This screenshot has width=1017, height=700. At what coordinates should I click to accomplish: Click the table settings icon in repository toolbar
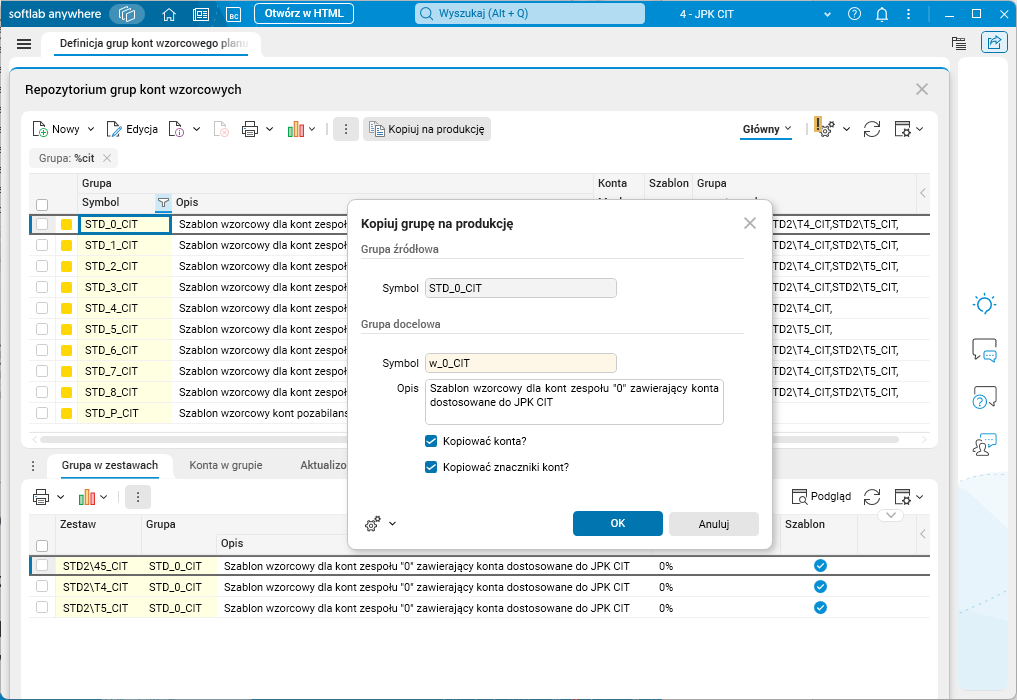(902, 129)
